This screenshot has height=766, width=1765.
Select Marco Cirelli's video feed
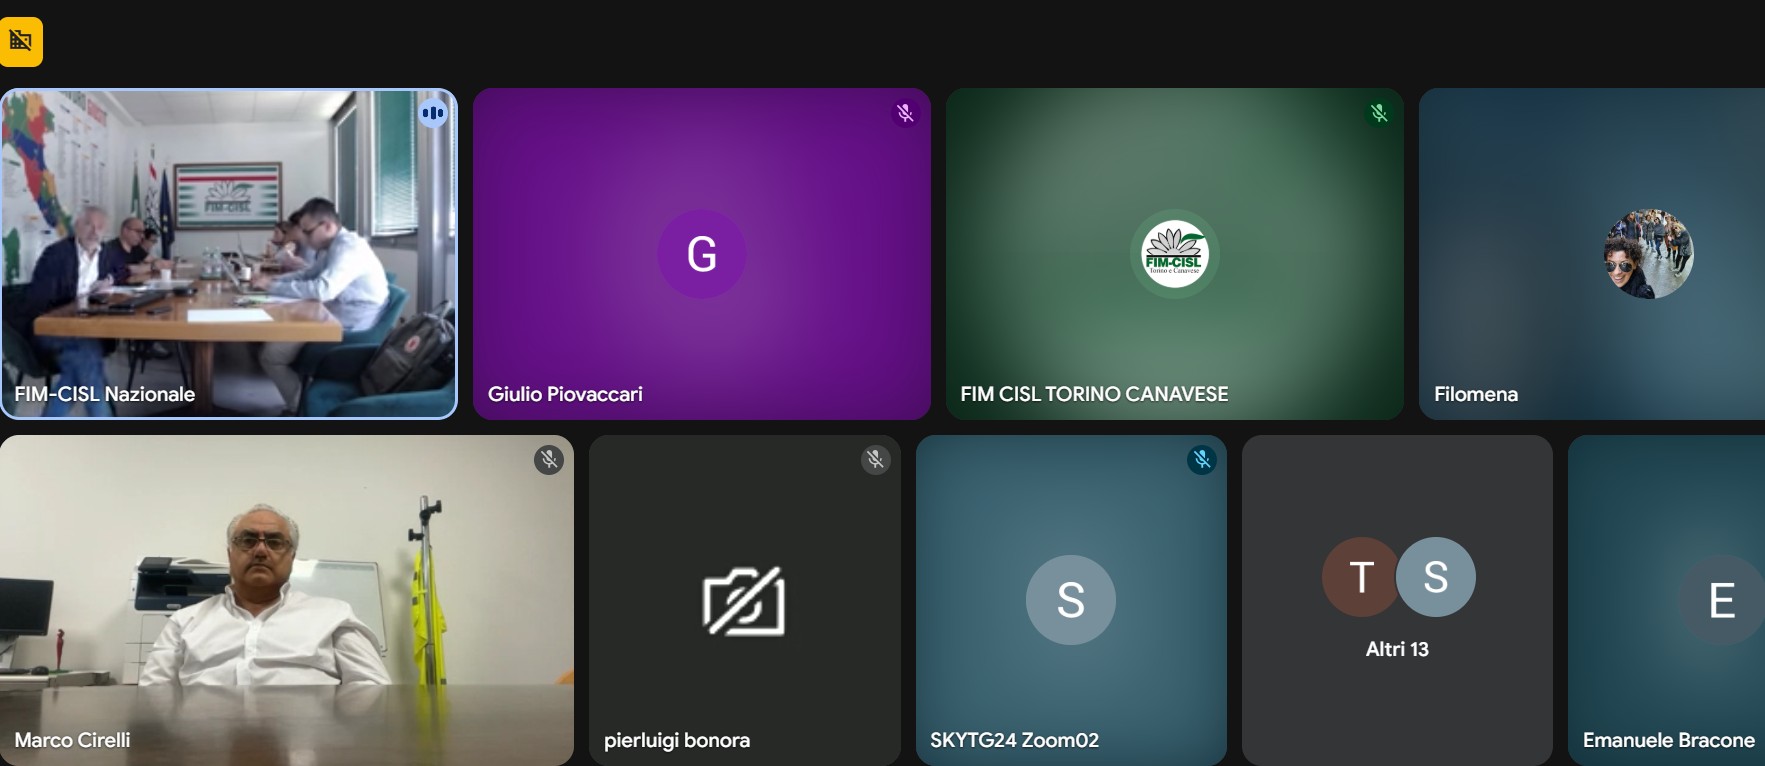[x=286, y=600]
